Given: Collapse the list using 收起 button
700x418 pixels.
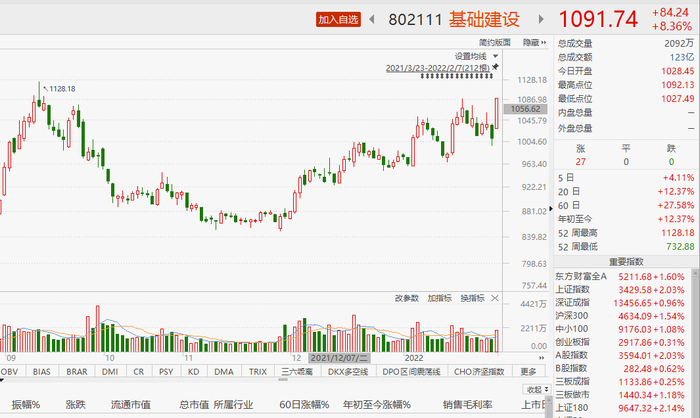Looking at the screenshot, I should [537, 390].
